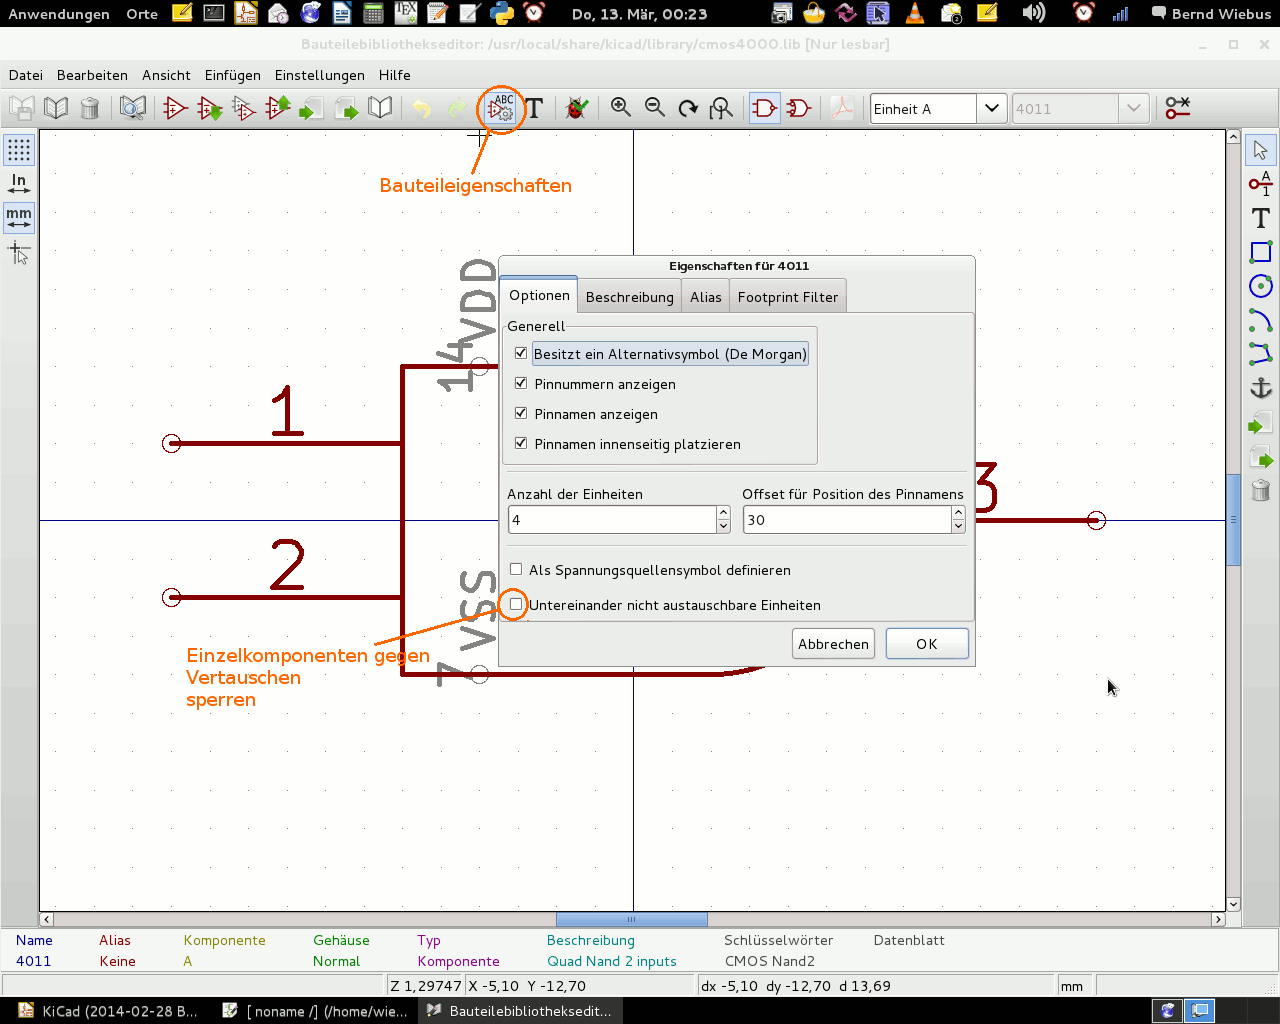Click the pin name offset input field

847,520
